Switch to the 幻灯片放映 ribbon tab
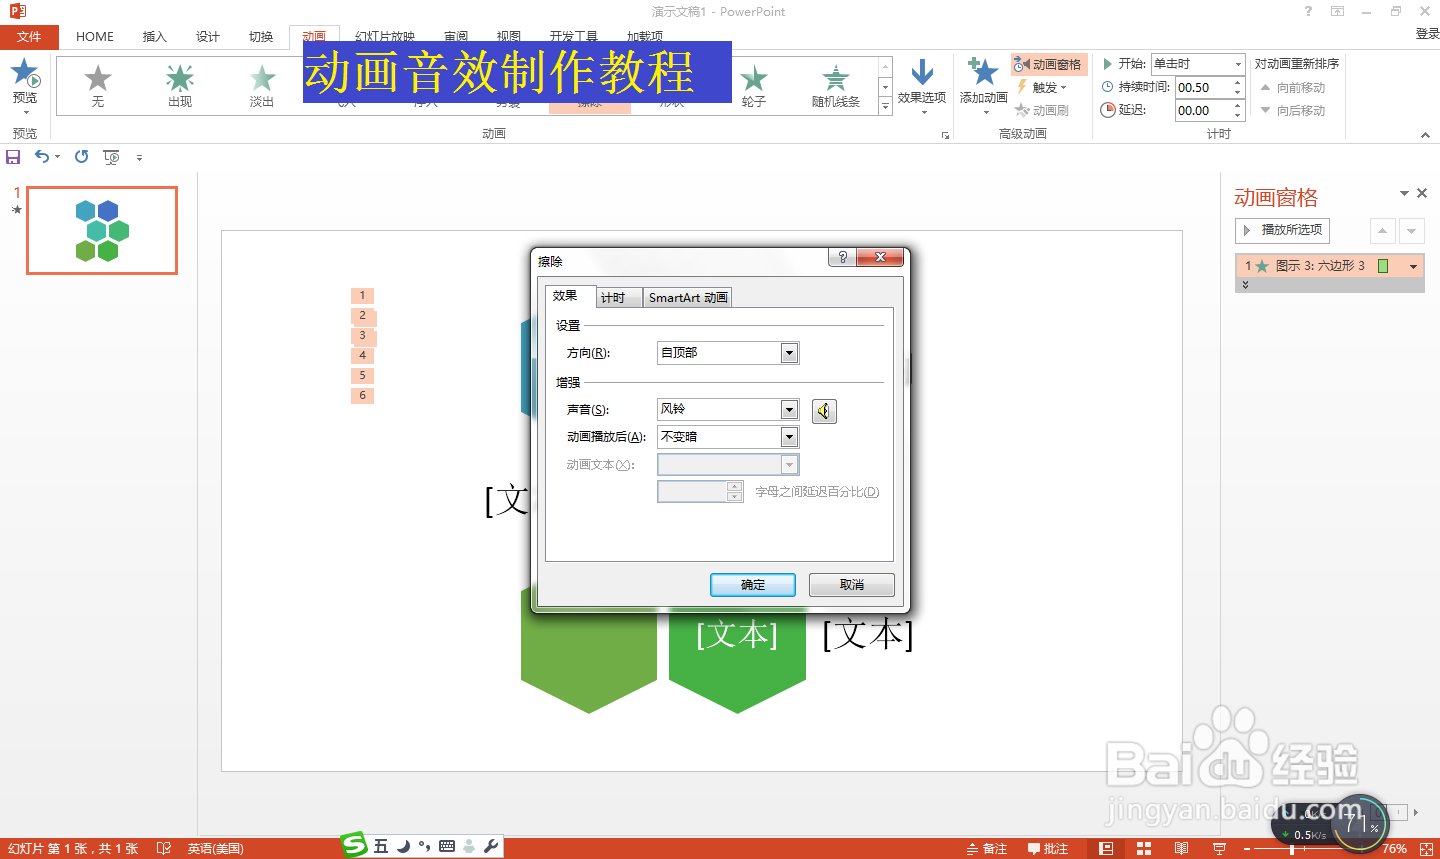 [x=386, y=36]
